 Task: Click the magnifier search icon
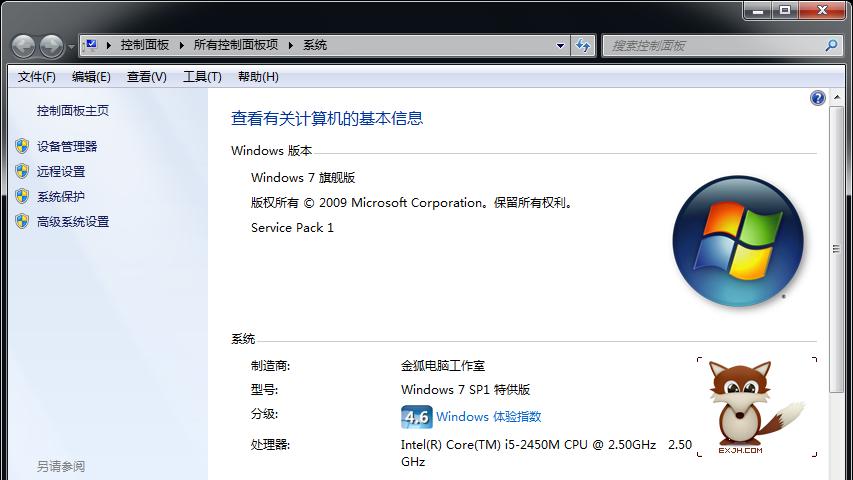pyautogui.click(x=831, y=46)
